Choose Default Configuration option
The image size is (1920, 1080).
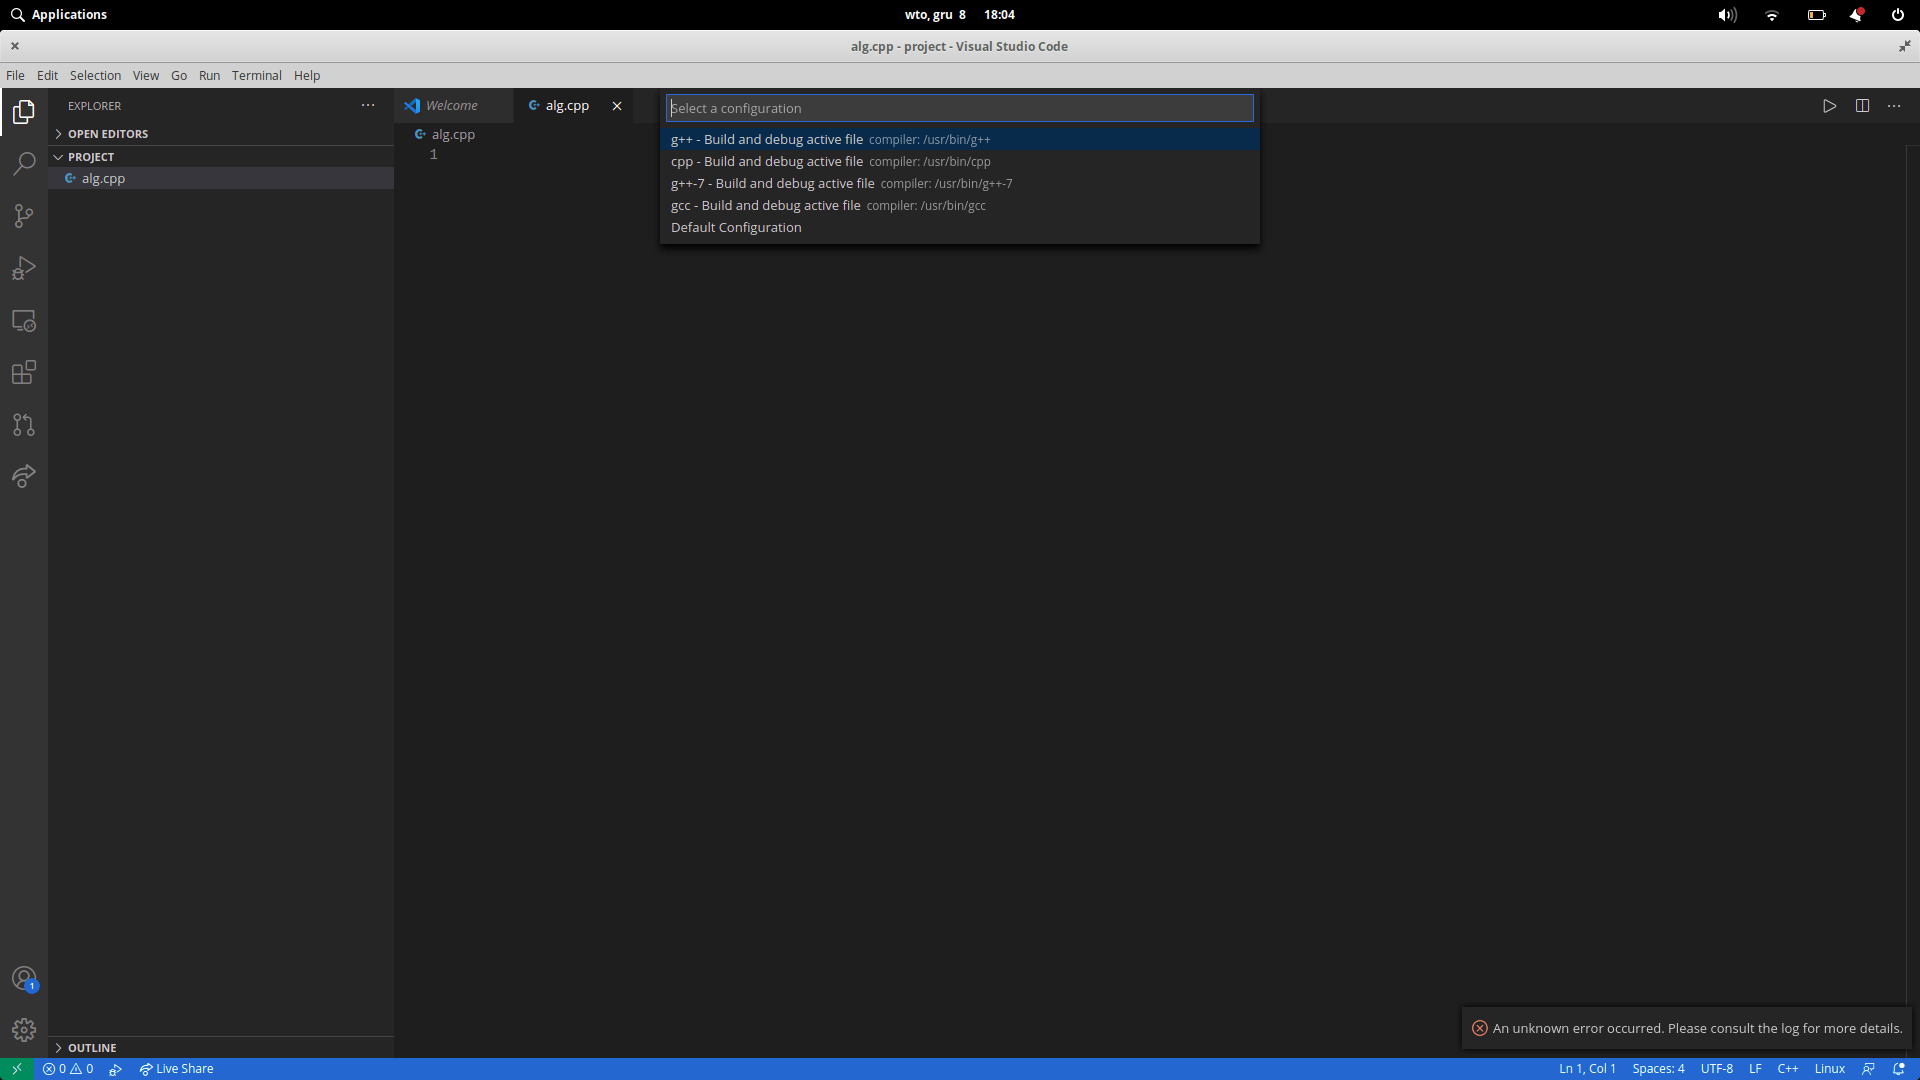coord(959,228)
